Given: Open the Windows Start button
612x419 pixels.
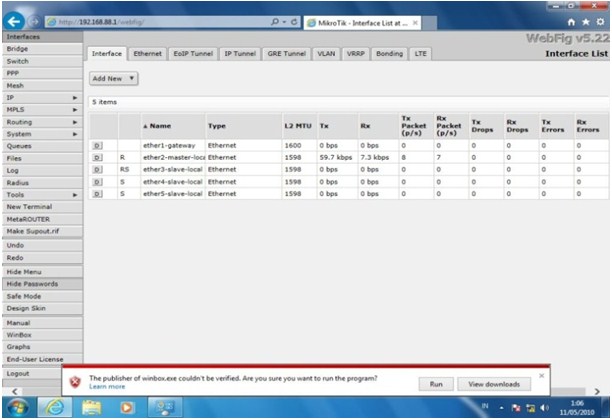Looking at the screenshot, I should 18,408.
